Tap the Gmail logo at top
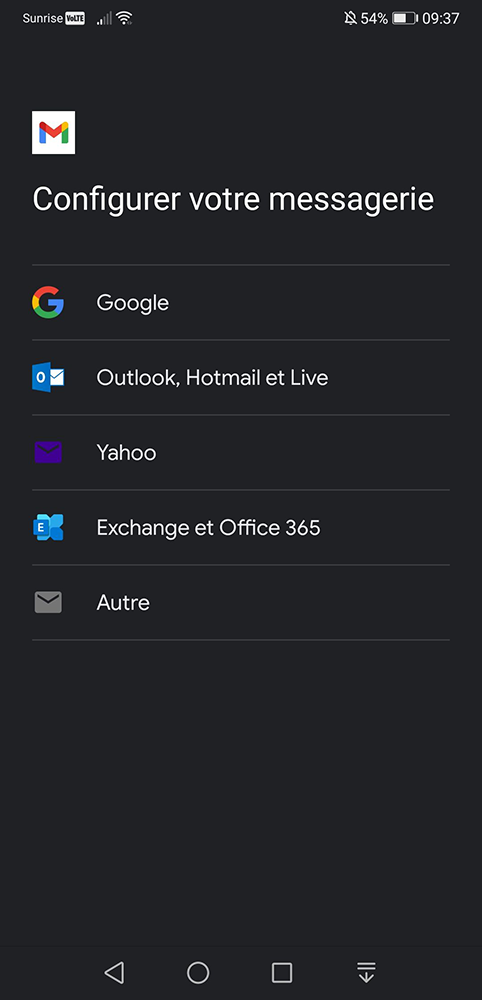 pyautogui.click(x=54, y=133)
